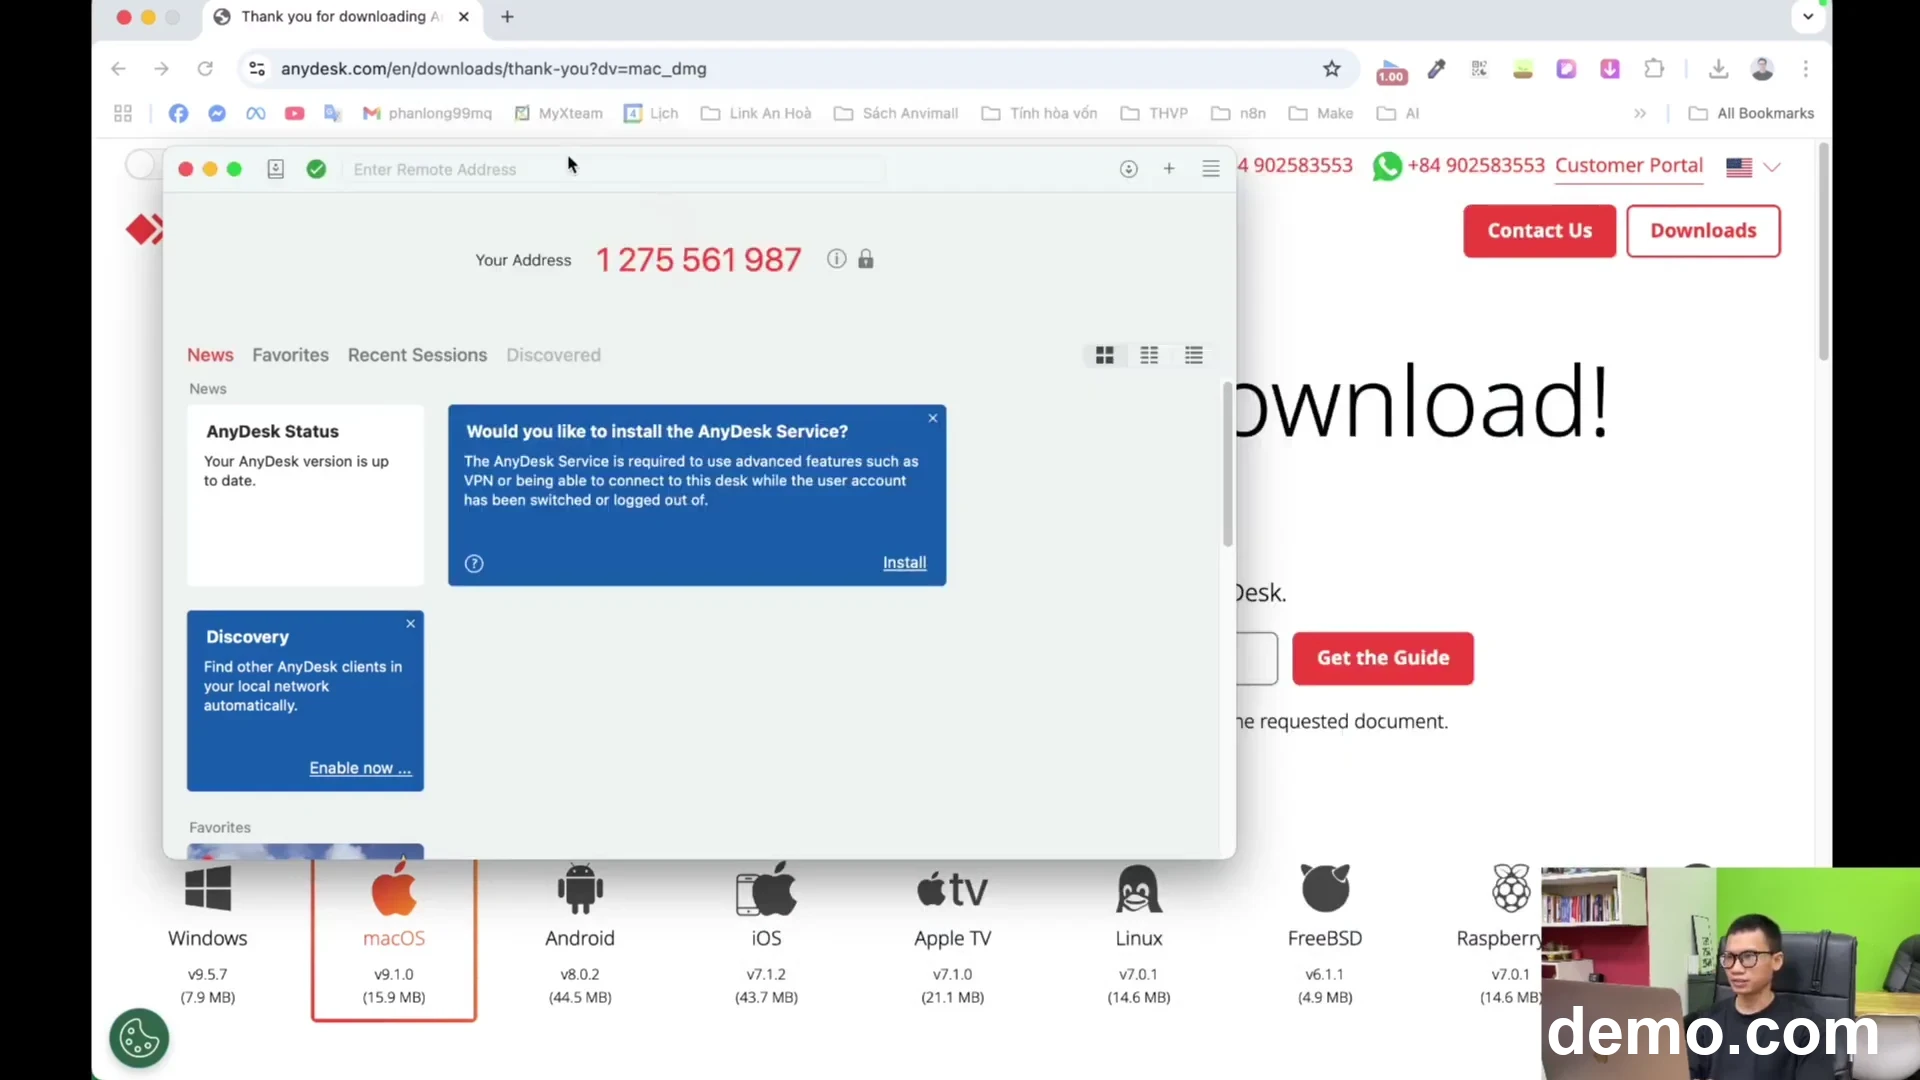The image size is (1920, 1080).
Task: Expand the Tính hòa vốn bookmark folder
Action: tap(1039, 114)
